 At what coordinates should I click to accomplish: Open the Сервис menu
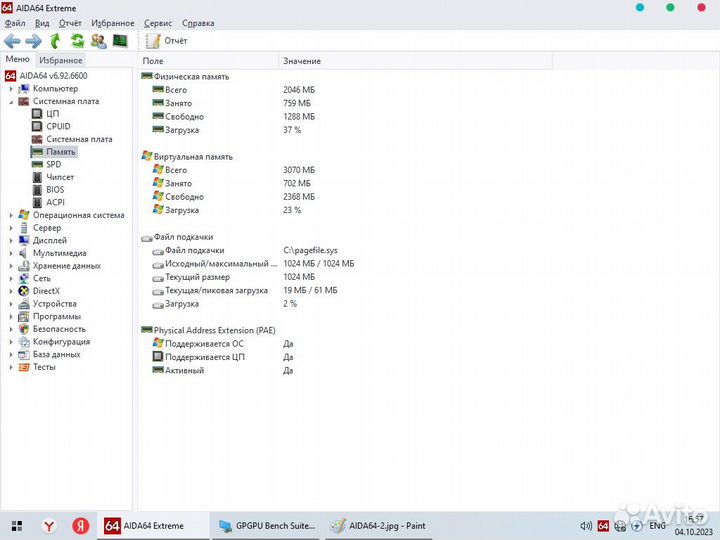coord(157,22)
